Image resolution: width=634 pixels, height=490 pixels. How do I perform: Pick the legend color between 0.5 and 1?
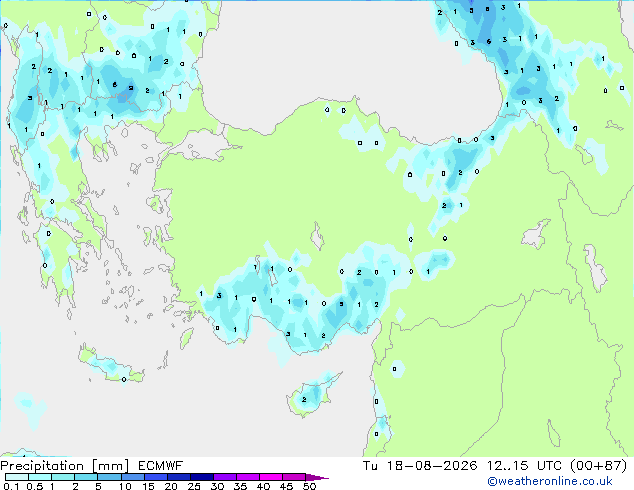coord(40,477)
